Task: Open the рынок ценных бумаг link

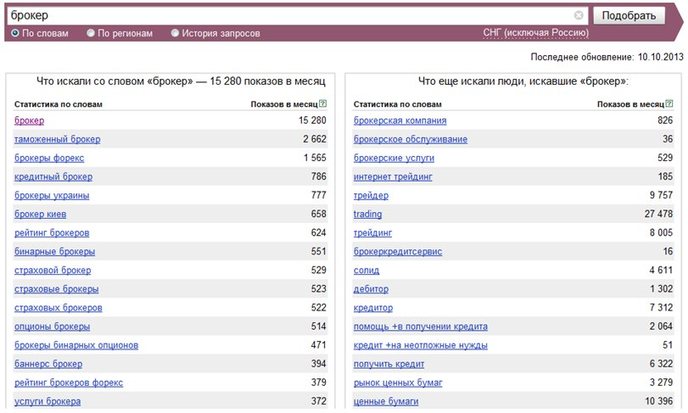Action: click(398, 383)
